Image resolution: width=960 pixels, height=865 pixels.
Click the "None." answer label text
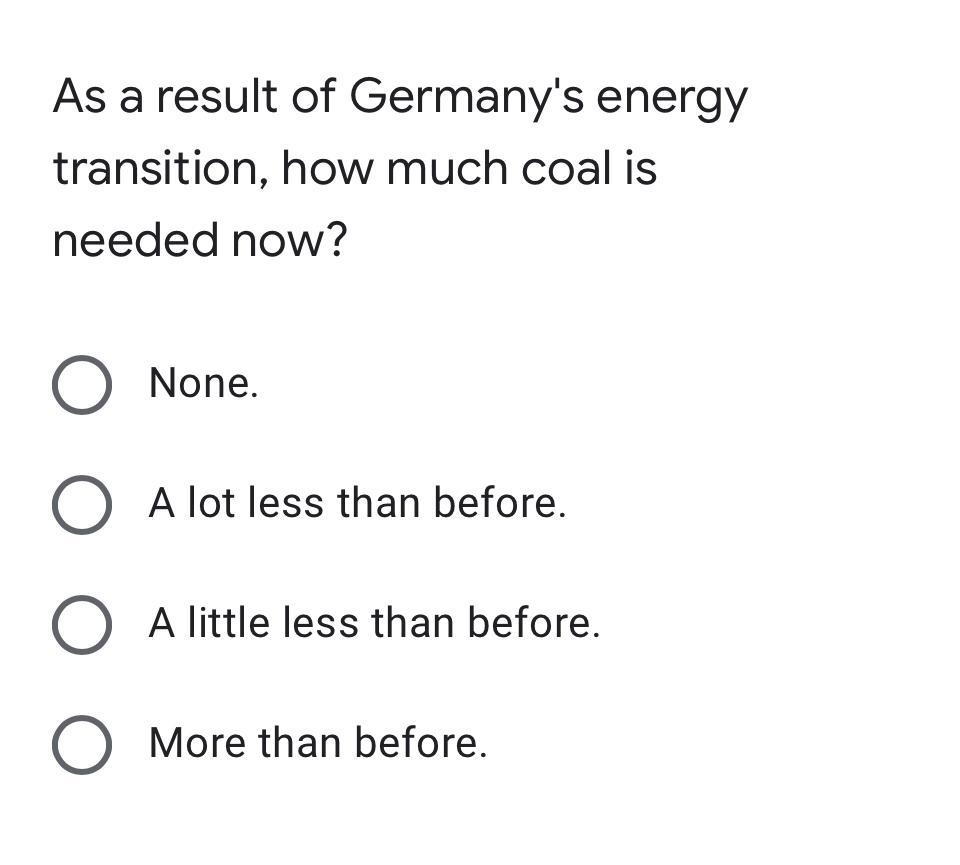click(x=204, y=383)
